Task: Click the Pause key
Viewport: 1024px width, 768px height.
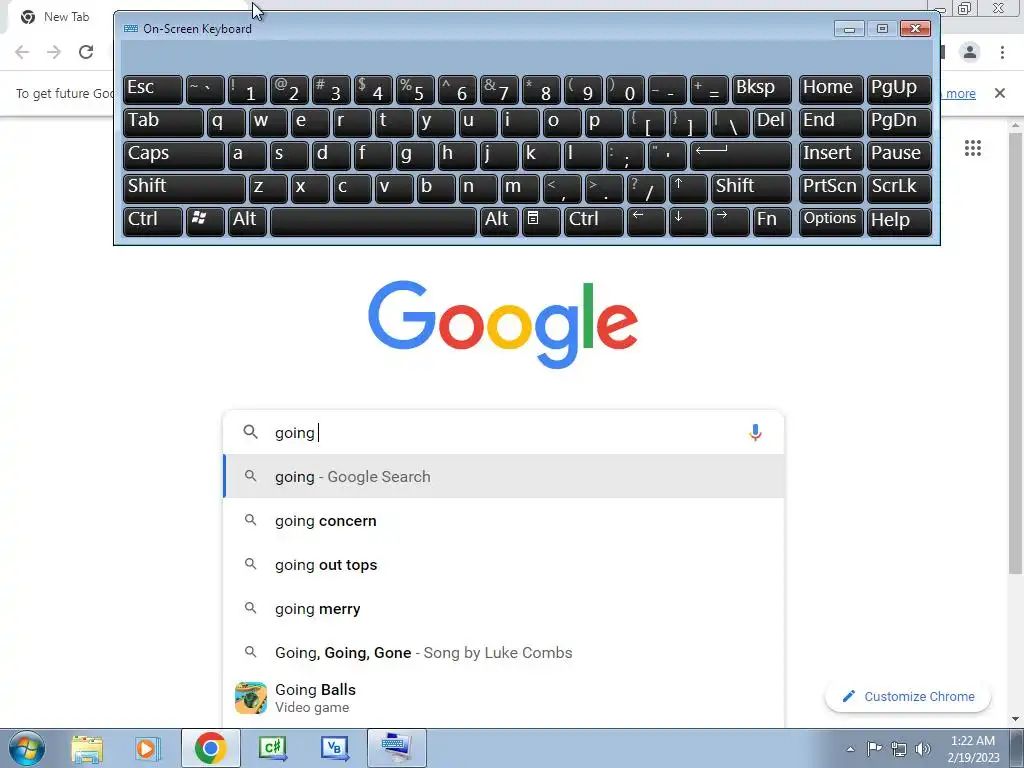Action: click(x=899, y=155)
